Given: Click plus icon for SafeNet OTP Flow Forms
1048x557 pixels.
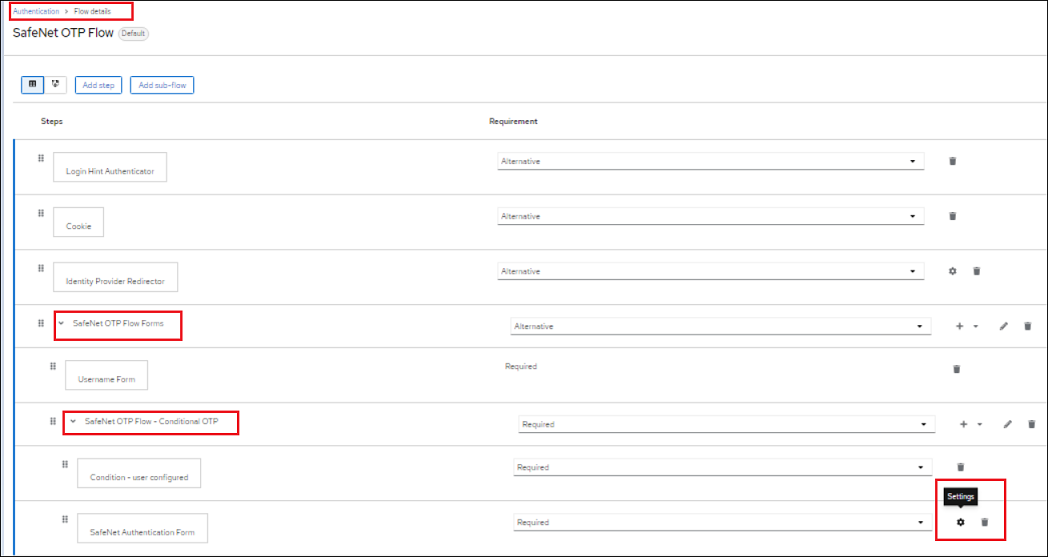Looking at the screenshot, I should [960, 326].
